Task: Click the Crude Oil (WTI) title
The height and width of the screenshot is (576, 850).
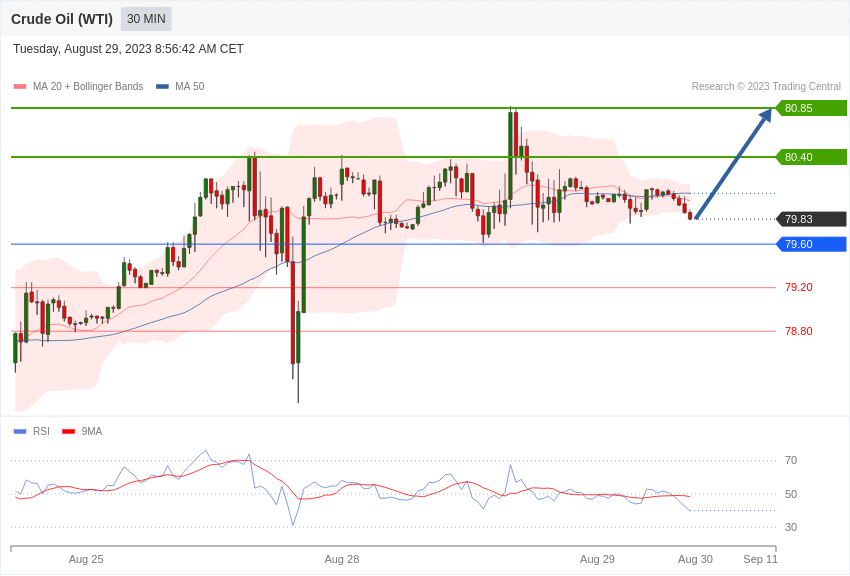Action: tap(62, 19)
